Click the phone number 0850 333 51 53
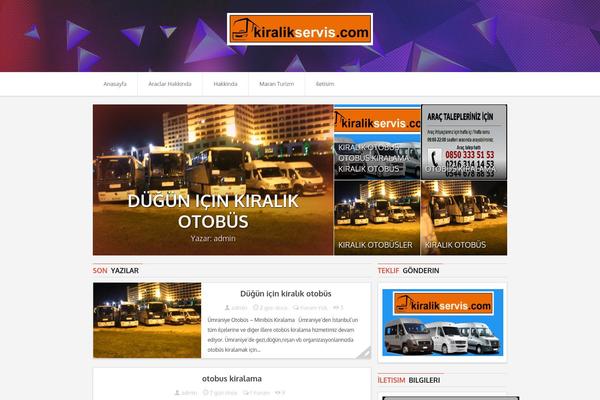 pos(470,155)
